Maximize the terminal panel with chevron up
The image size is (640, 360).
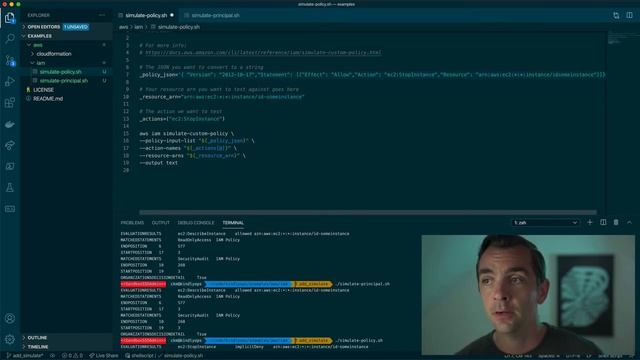tap(629, 222)
